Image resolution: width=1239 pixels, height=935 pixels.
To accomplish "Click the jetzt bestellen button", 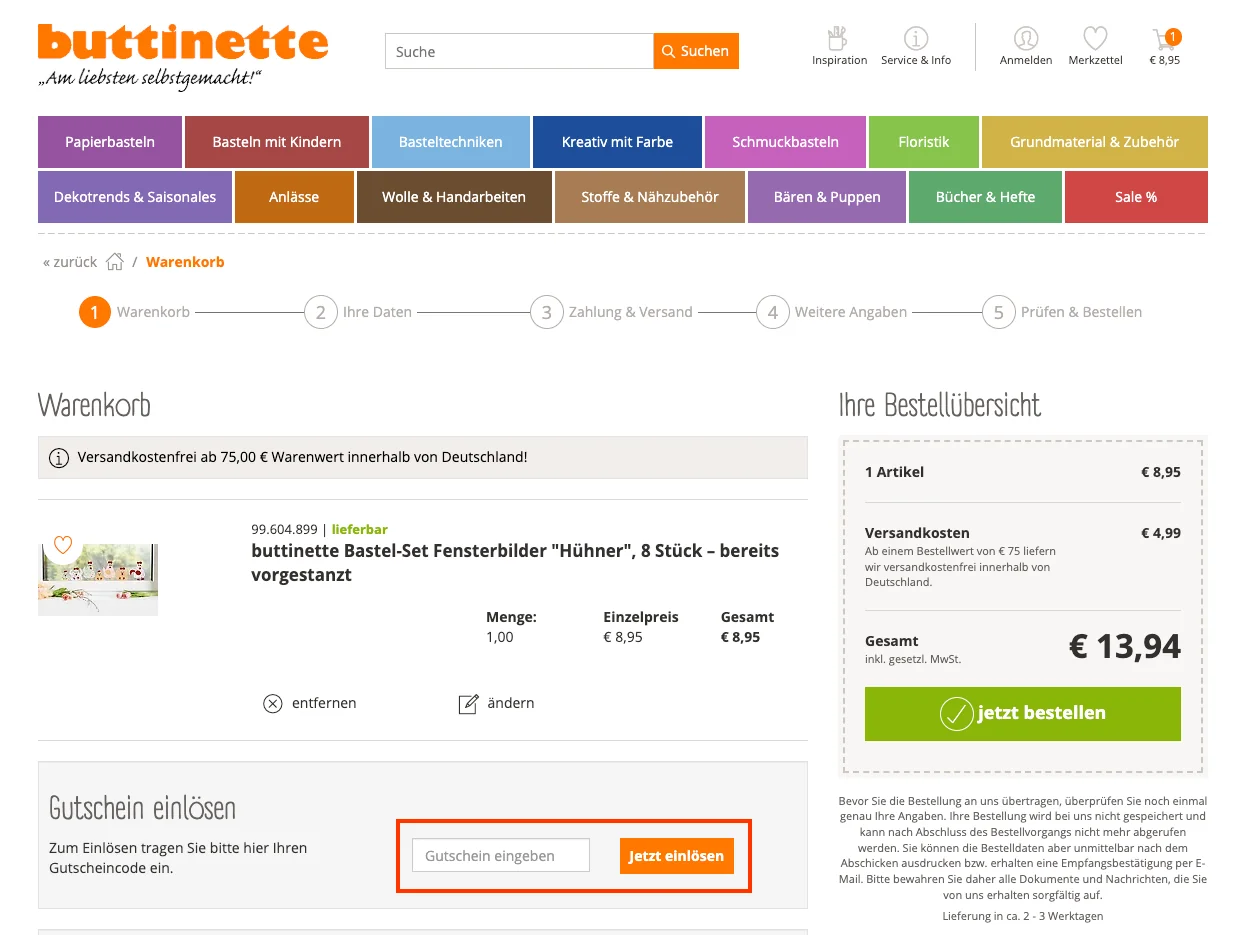I will tap(1021, 713).
